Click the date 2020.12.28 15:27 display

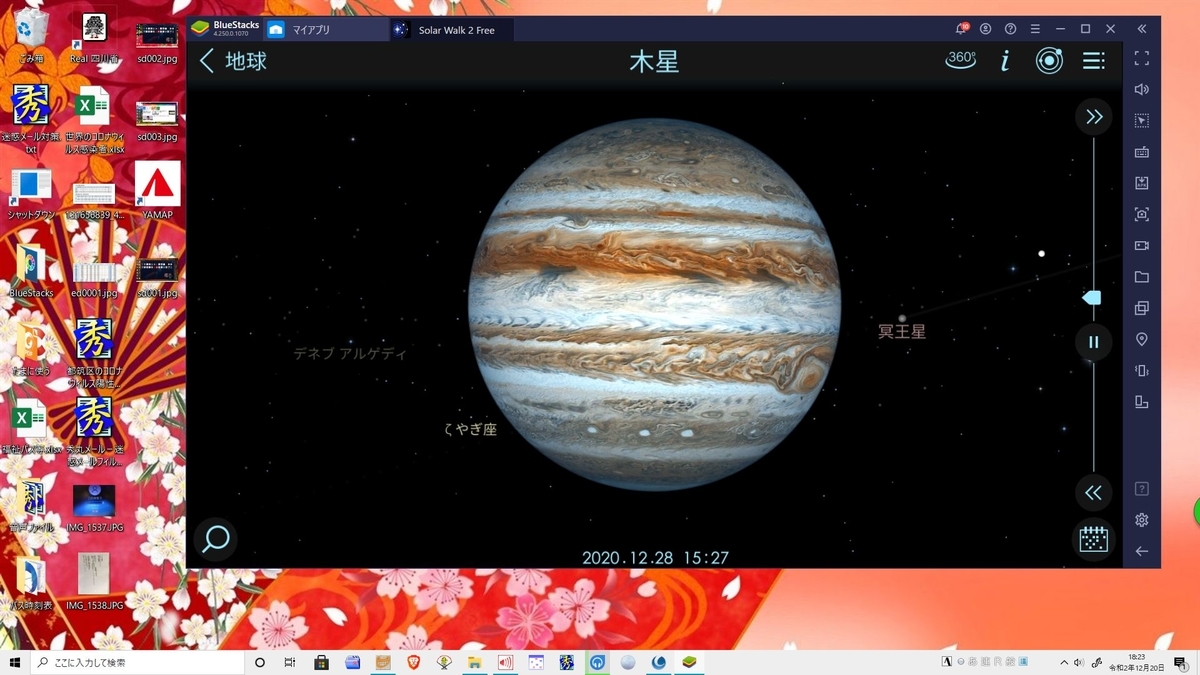(x=655, y=558)
